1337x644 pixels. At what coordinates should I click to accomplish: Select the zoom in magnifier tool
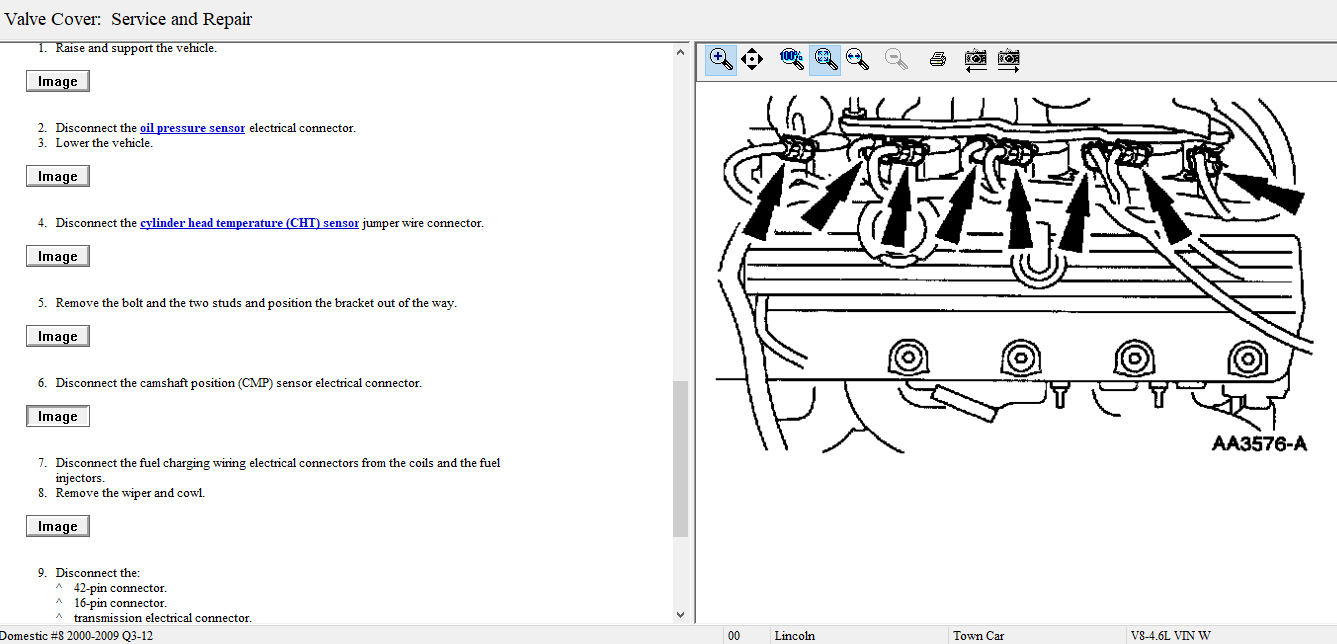click(720, 59)
